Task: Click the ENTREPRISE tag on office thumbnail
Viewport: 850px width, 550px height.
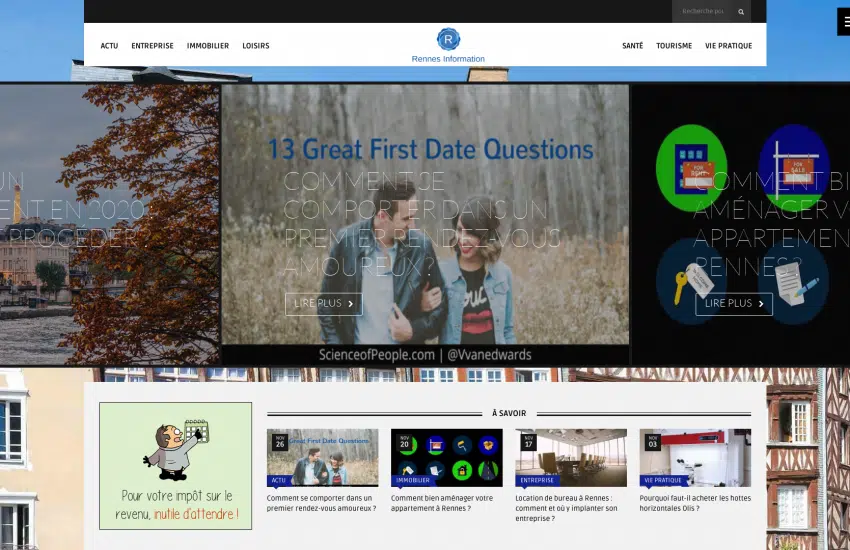Action: [x=537, y=481]
